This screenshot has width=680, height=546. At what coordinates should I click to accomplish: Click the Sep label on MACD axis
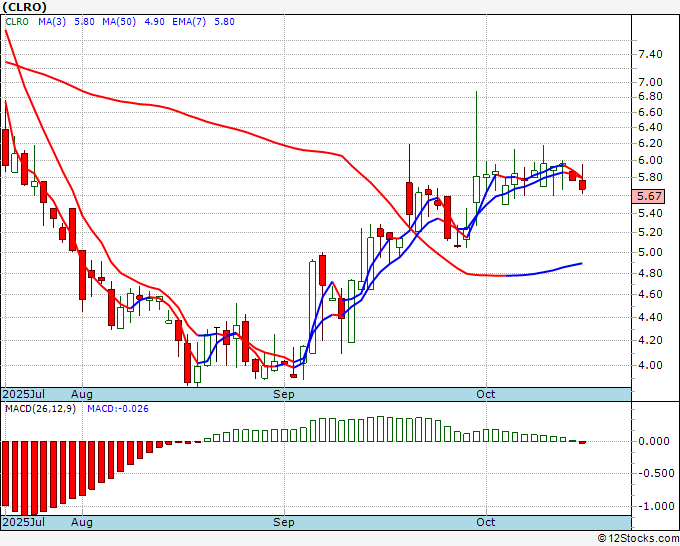[x=284, y=522]
